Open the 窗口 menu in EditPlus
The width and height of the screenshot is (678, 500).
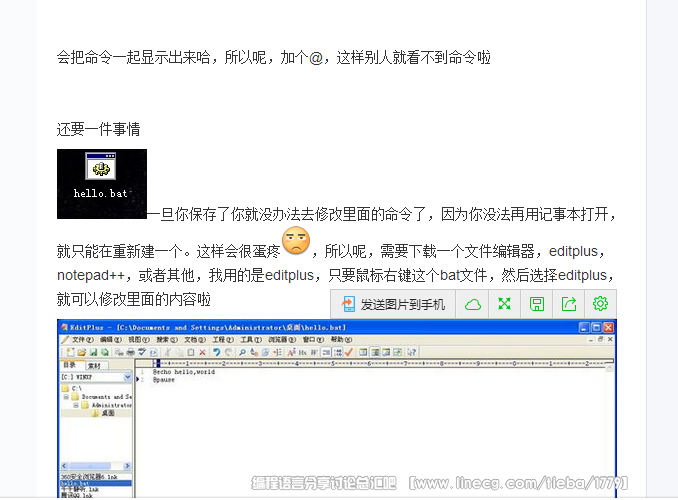(313, 340)
